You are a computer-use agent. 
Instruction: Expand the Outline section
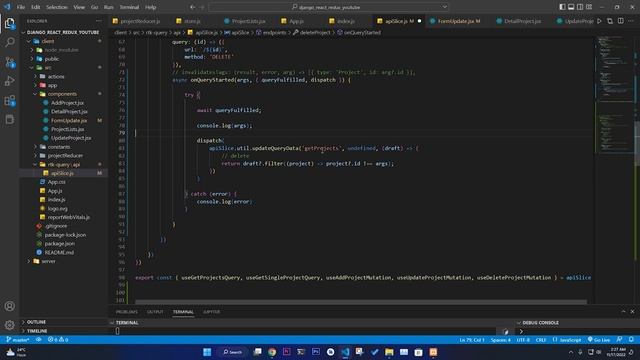pos(36,322)
